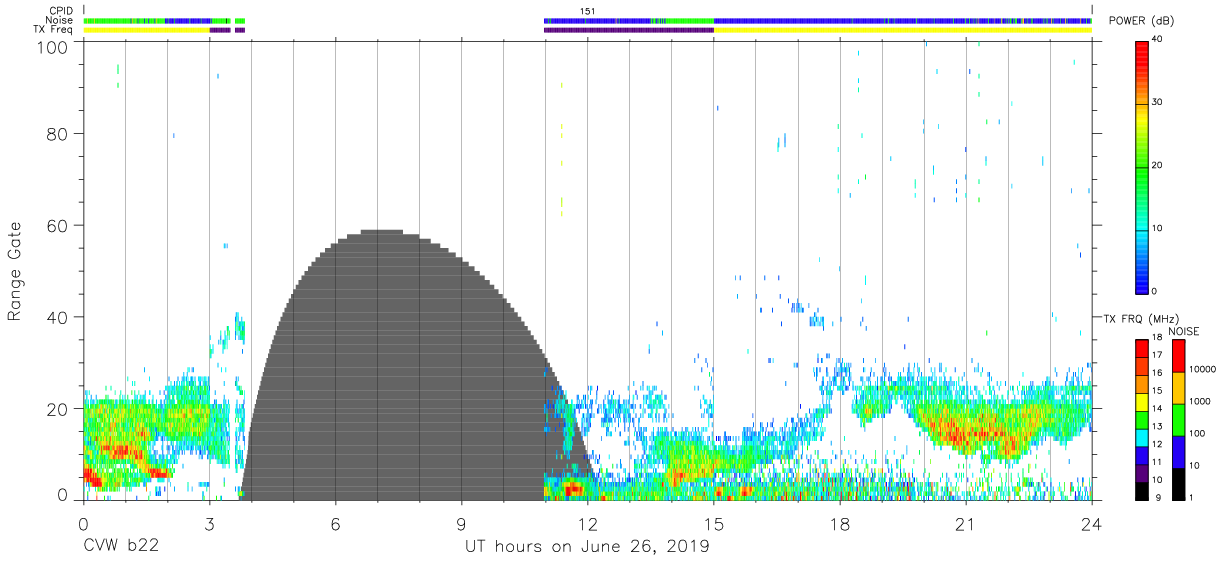The width and height of the screenshot is (1228, 567).
Task: Click the 'NOISE' legend title
Action: [1183, 331]
